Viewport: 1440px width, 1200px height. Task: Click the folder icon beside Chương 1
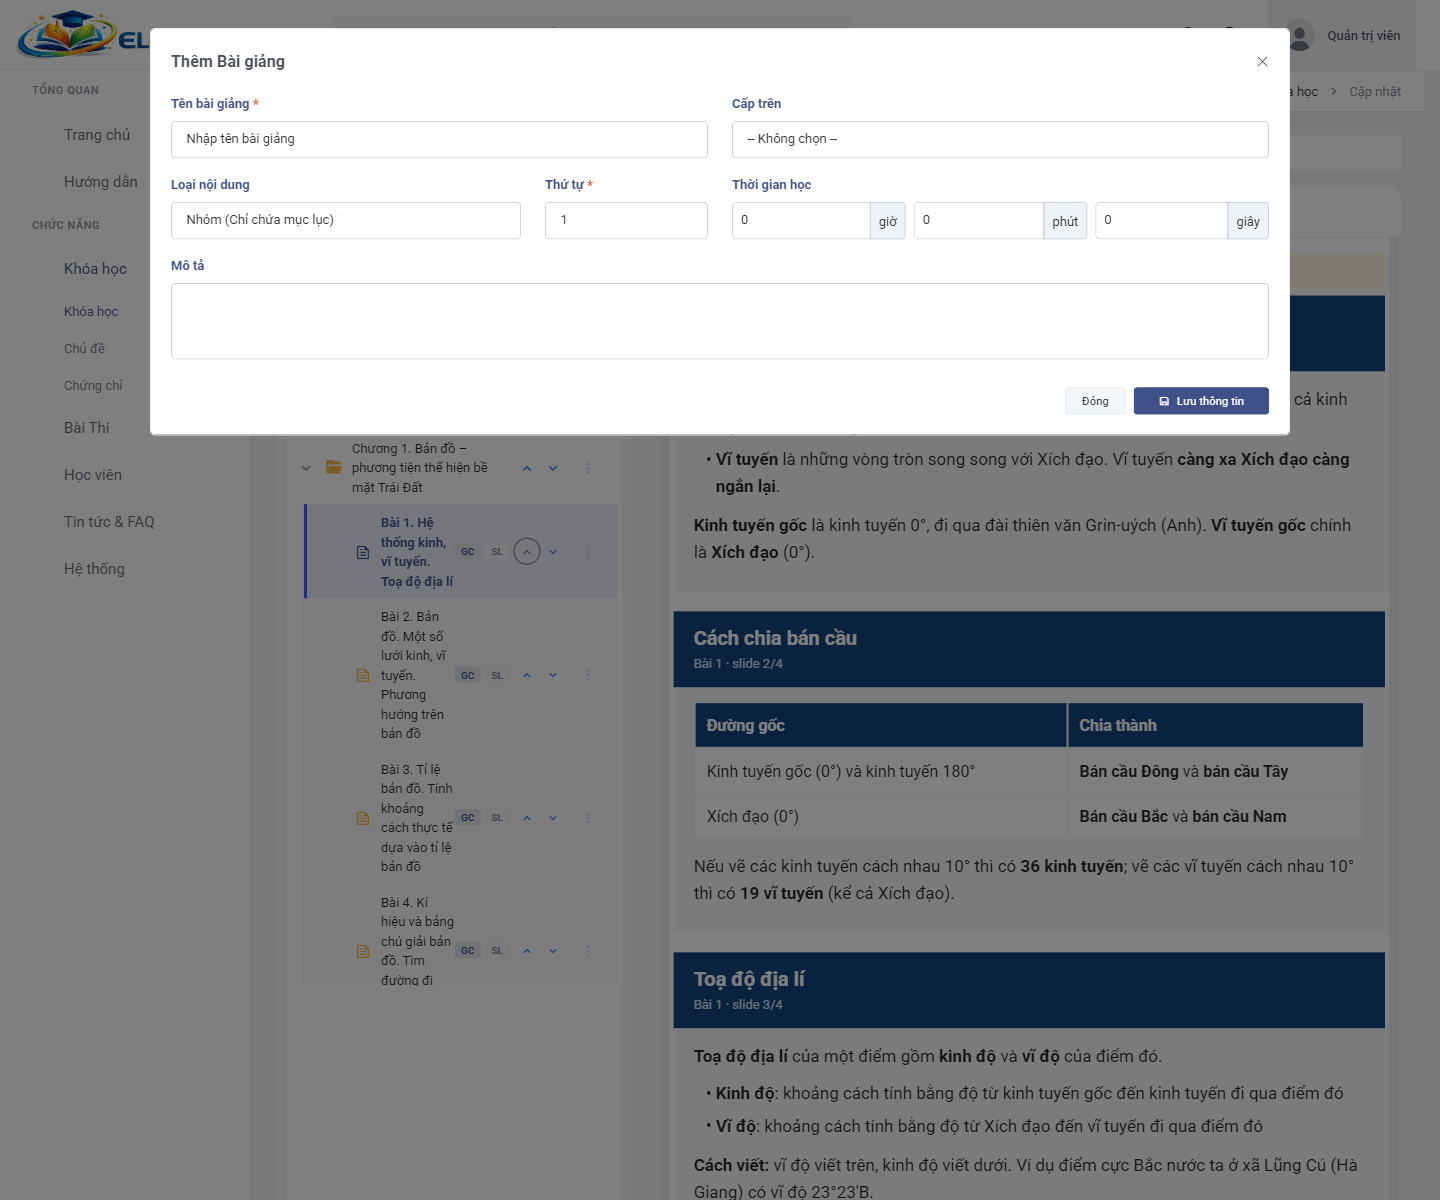pos(334,468)
